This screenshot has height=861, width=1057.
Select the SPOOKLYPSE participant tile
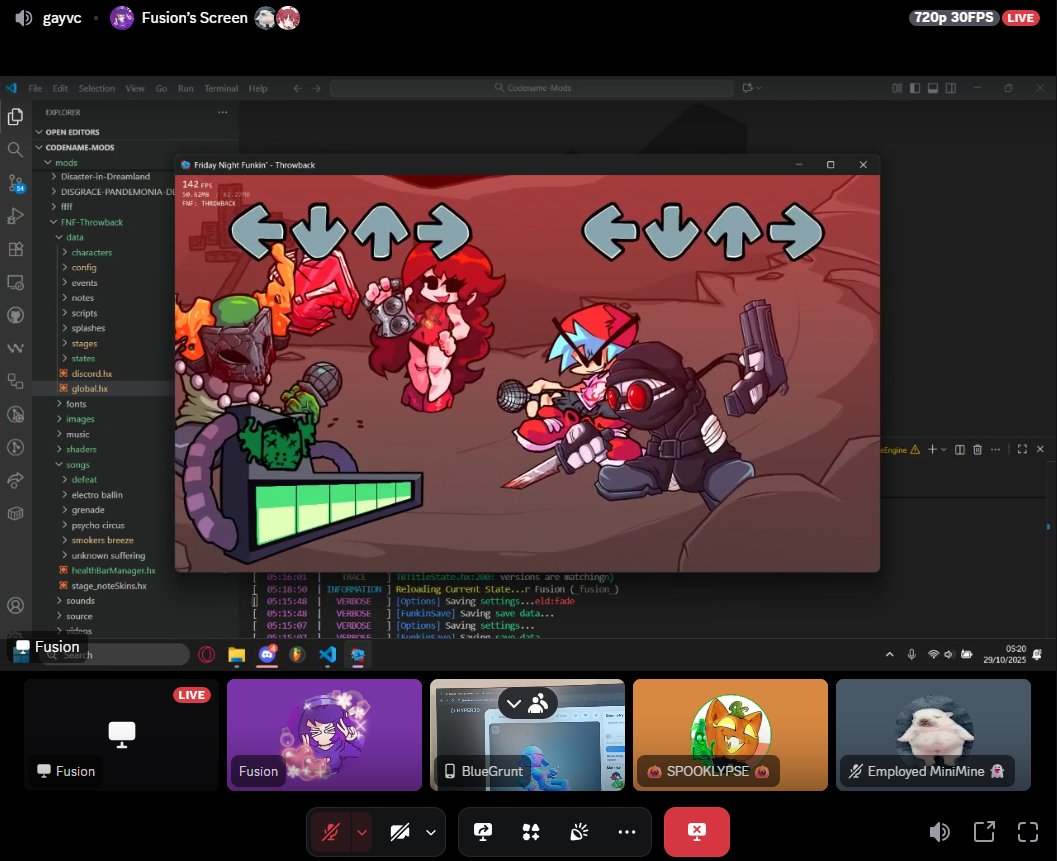pos(730,735)
